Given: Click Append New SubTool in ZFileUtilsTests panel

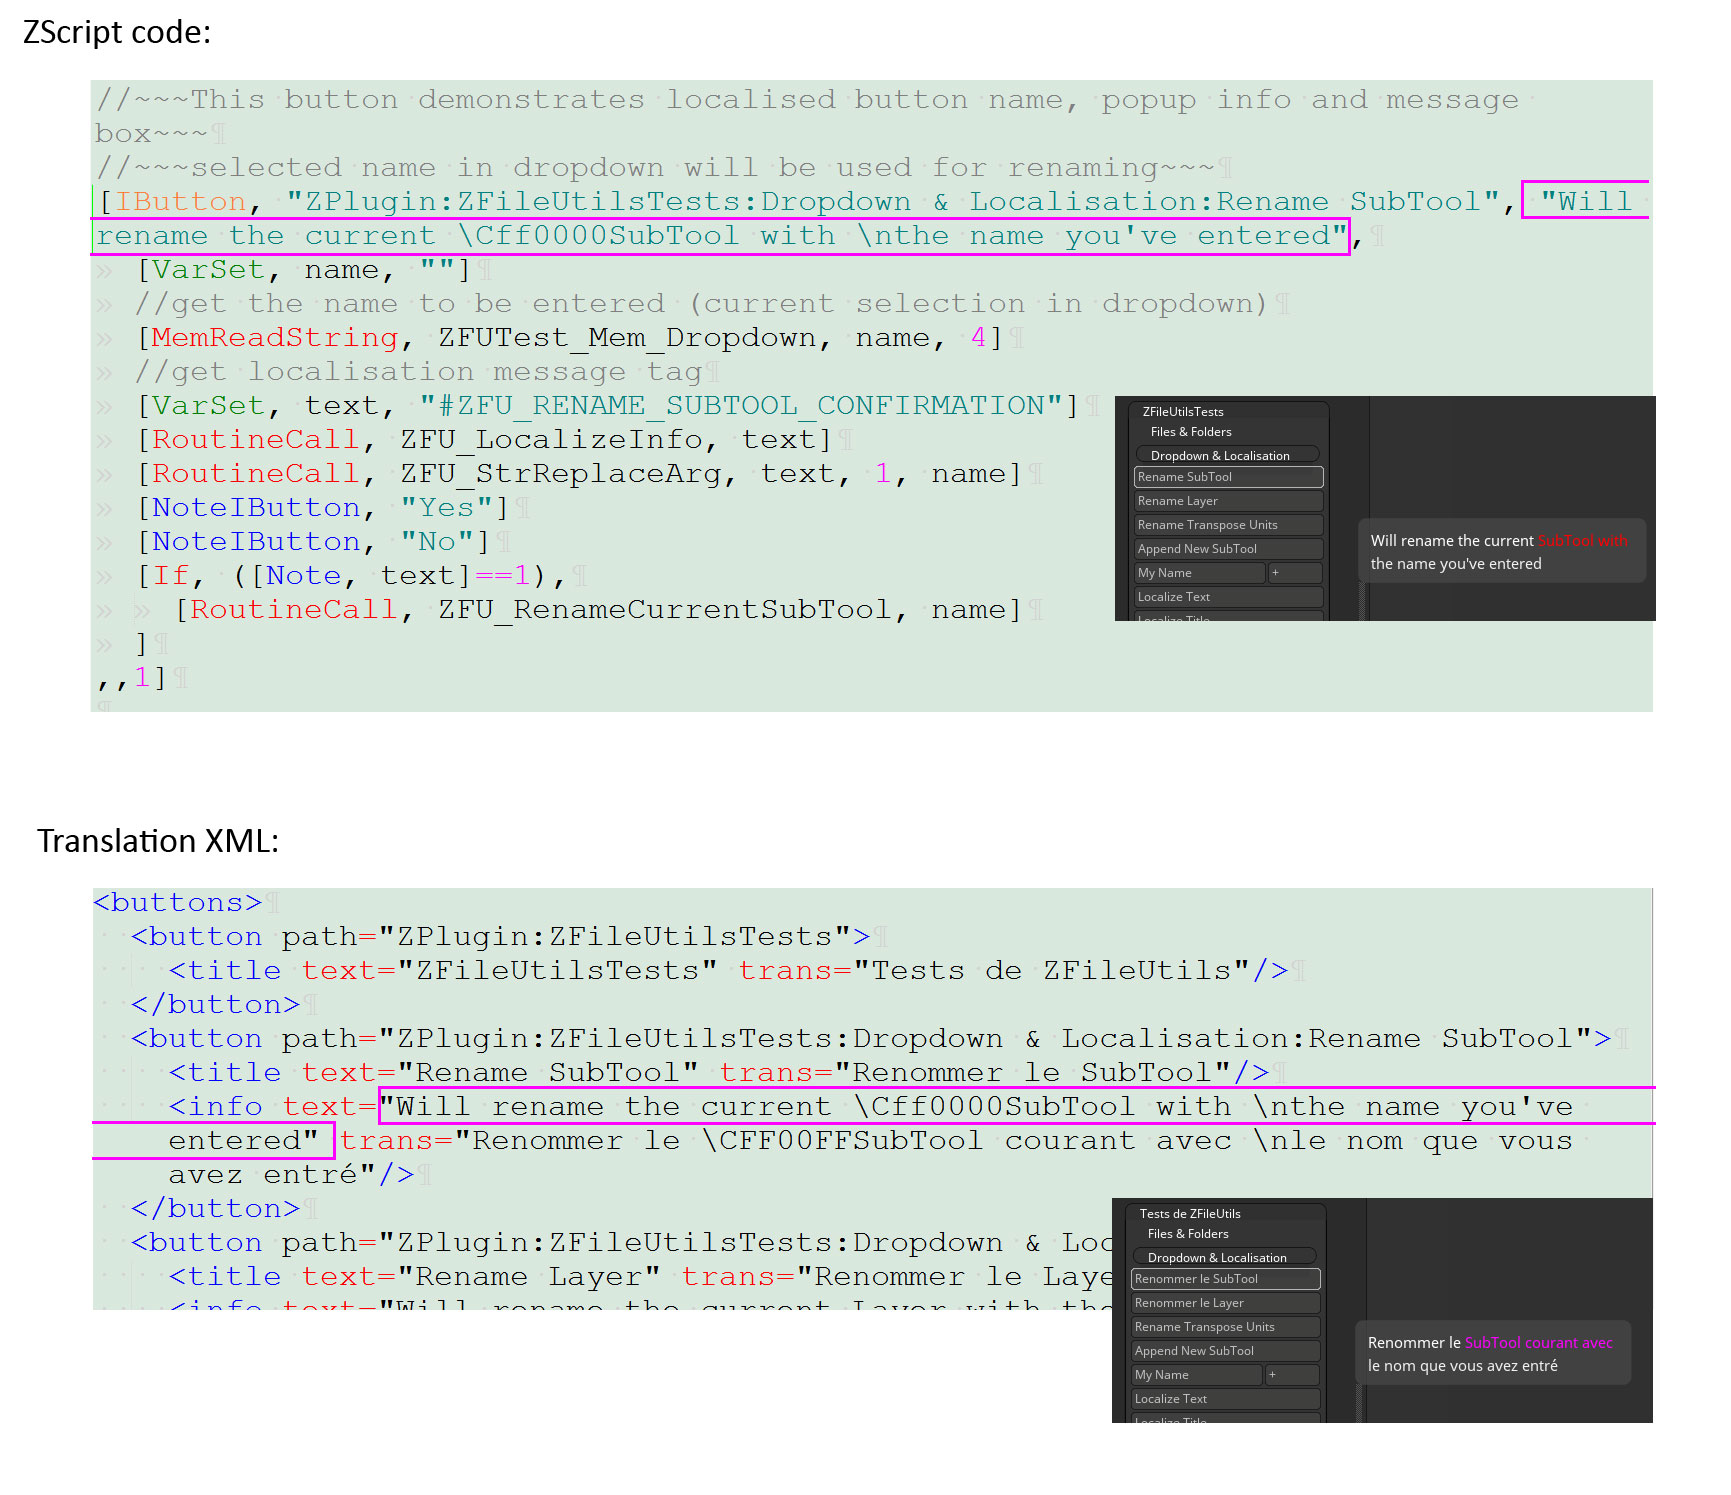Looking at the screenshot, I should (1228, 549).
